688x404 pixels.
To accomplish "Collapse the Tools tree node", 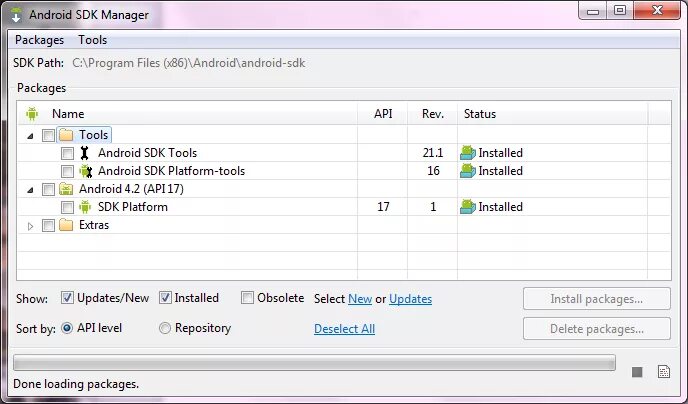I will point(30,136).
